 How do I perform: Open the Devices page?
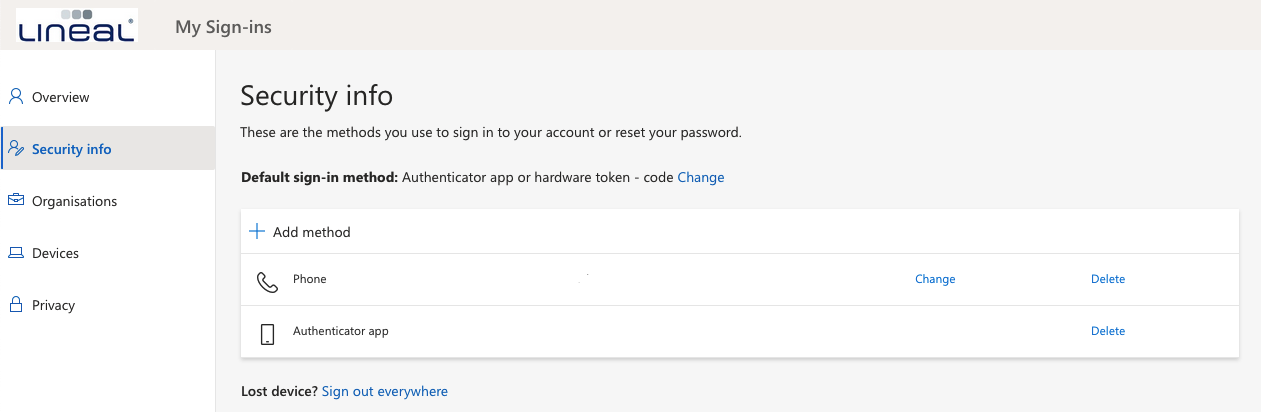55,253
